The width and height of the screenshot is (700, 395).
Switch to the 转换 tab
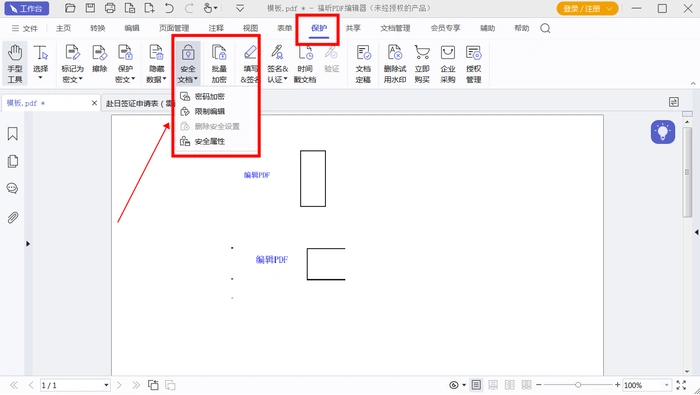(98, 28)
